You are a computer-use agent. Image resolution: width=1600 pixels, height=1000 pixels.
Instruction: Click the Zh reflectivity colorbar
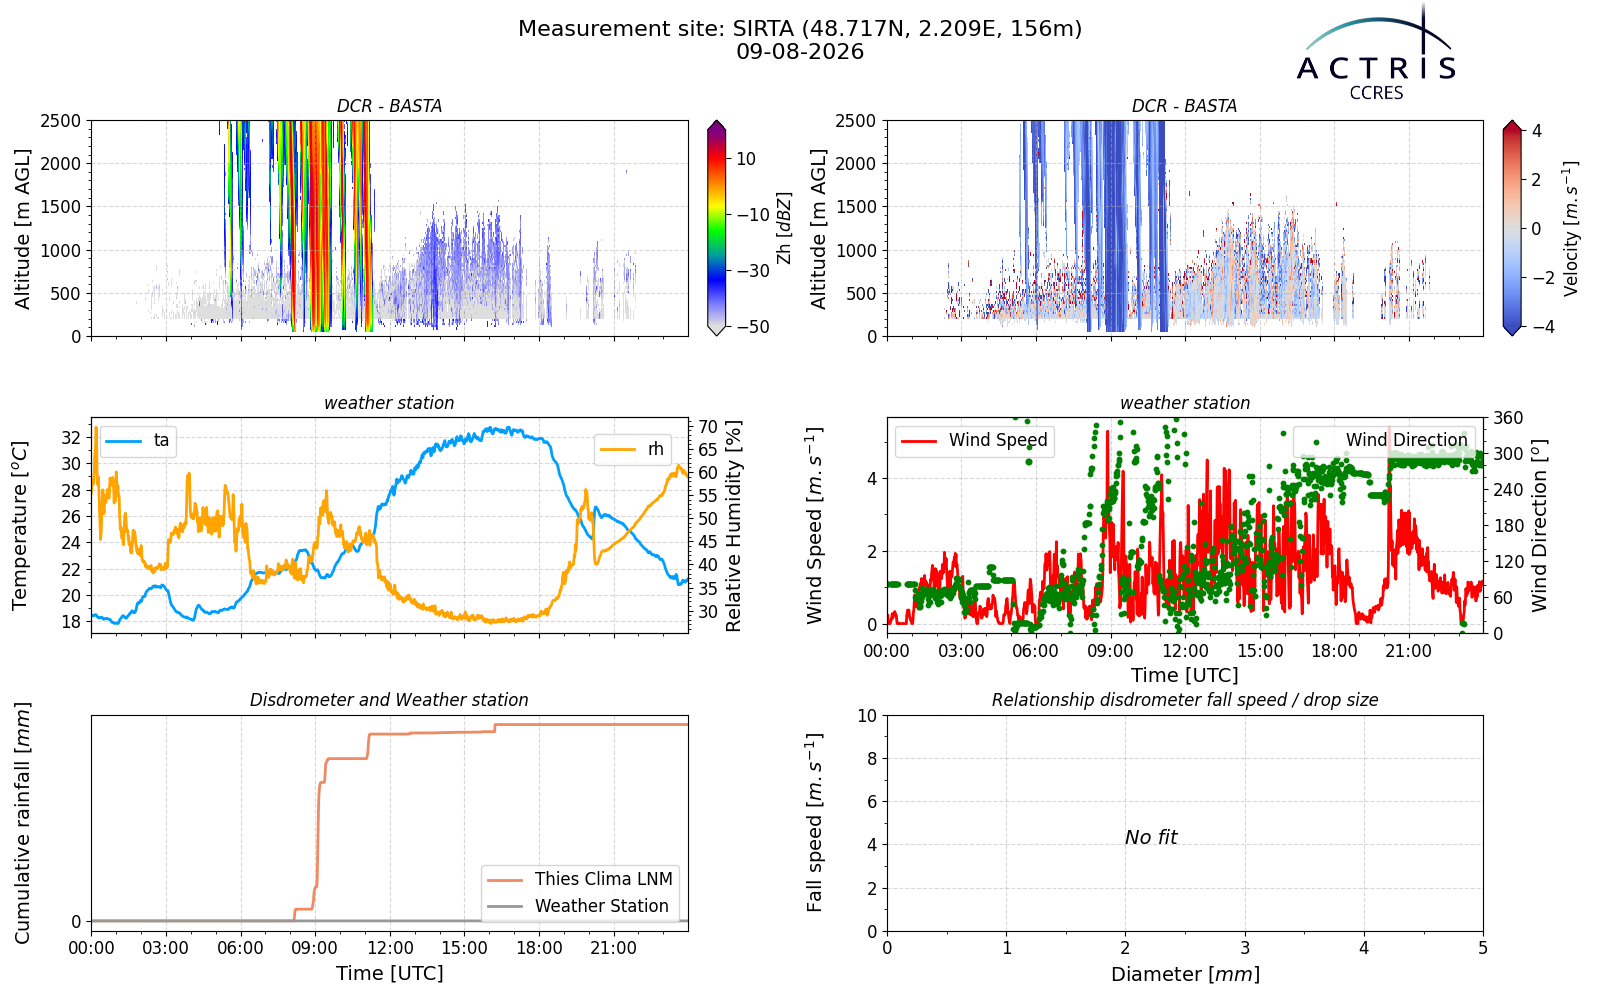pos(717,228)
